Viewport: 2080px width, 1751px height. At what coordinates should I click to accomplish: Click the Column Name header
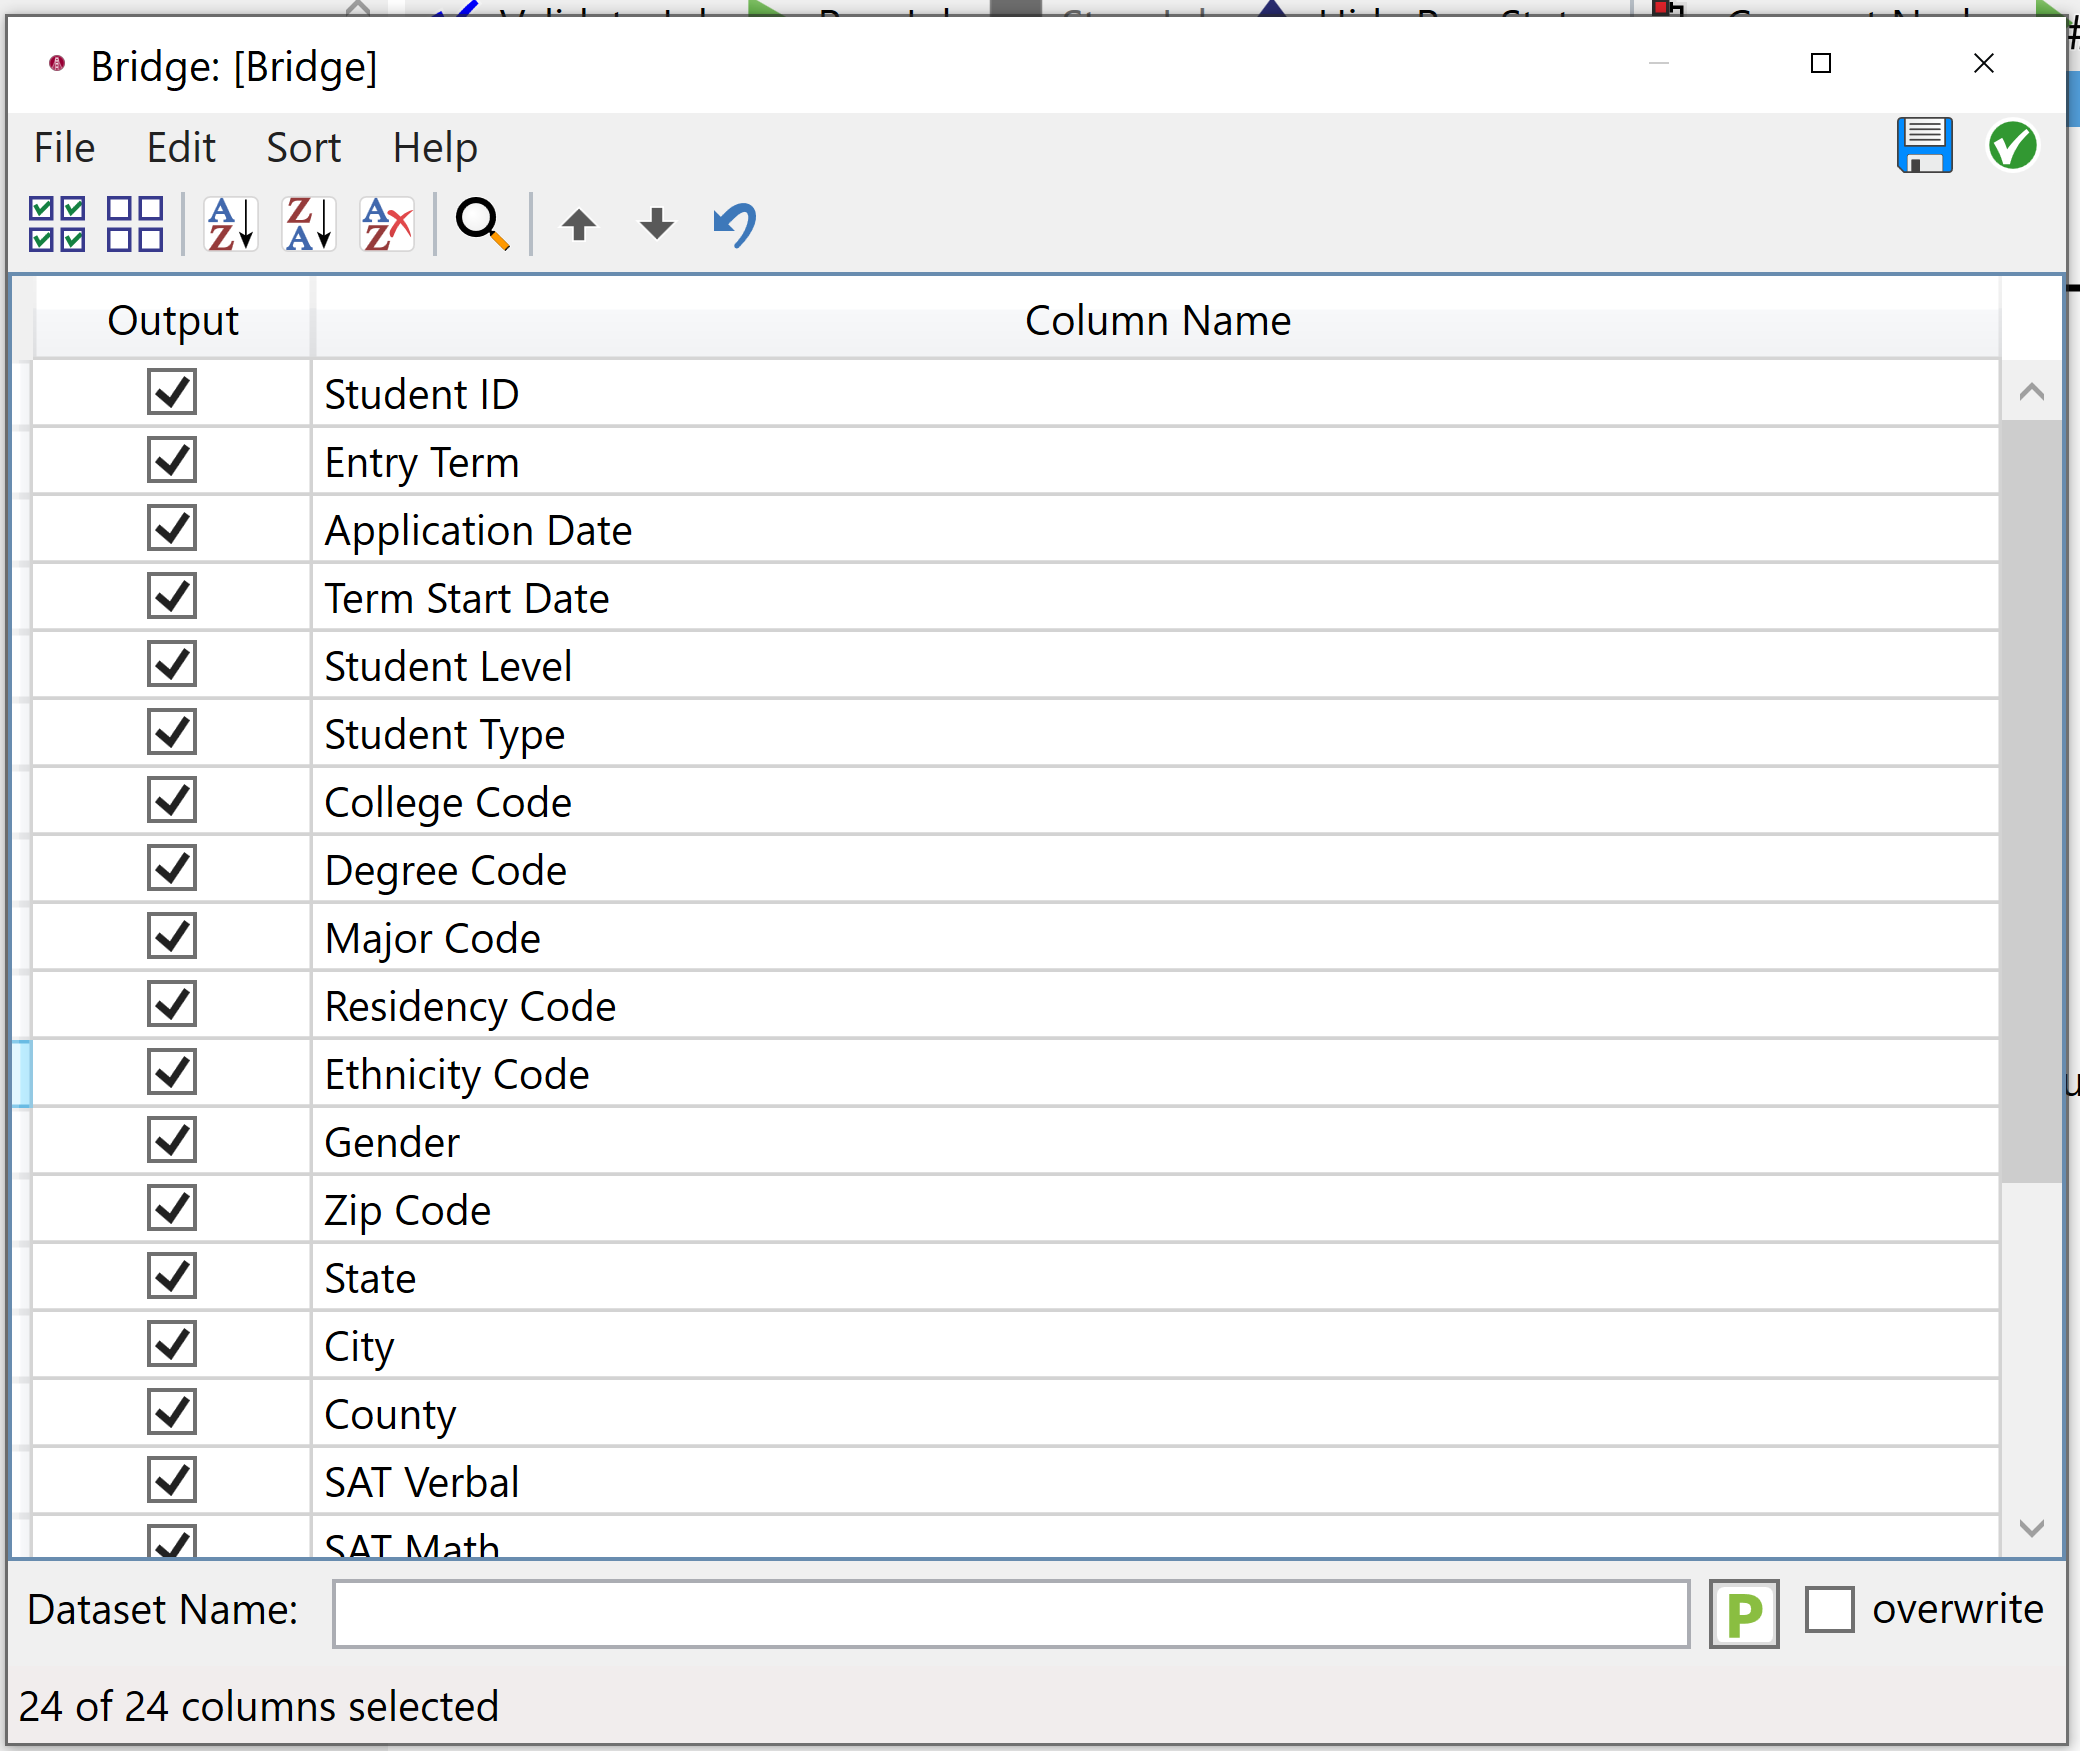coord(1156,321)
